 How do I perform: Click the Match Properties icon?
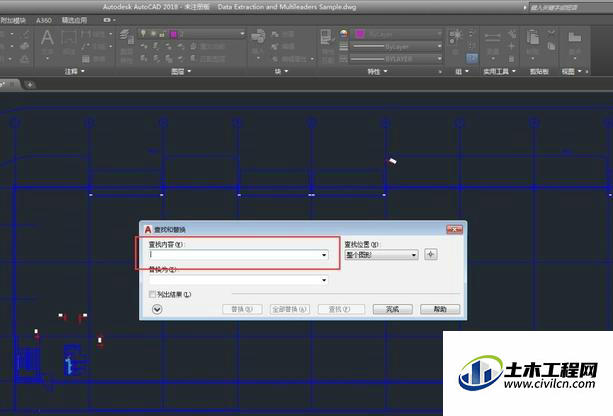click(326, 37)
